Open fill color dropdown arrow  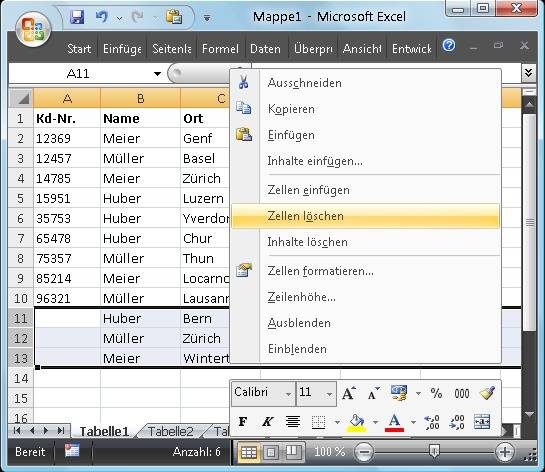pos(375,422)
